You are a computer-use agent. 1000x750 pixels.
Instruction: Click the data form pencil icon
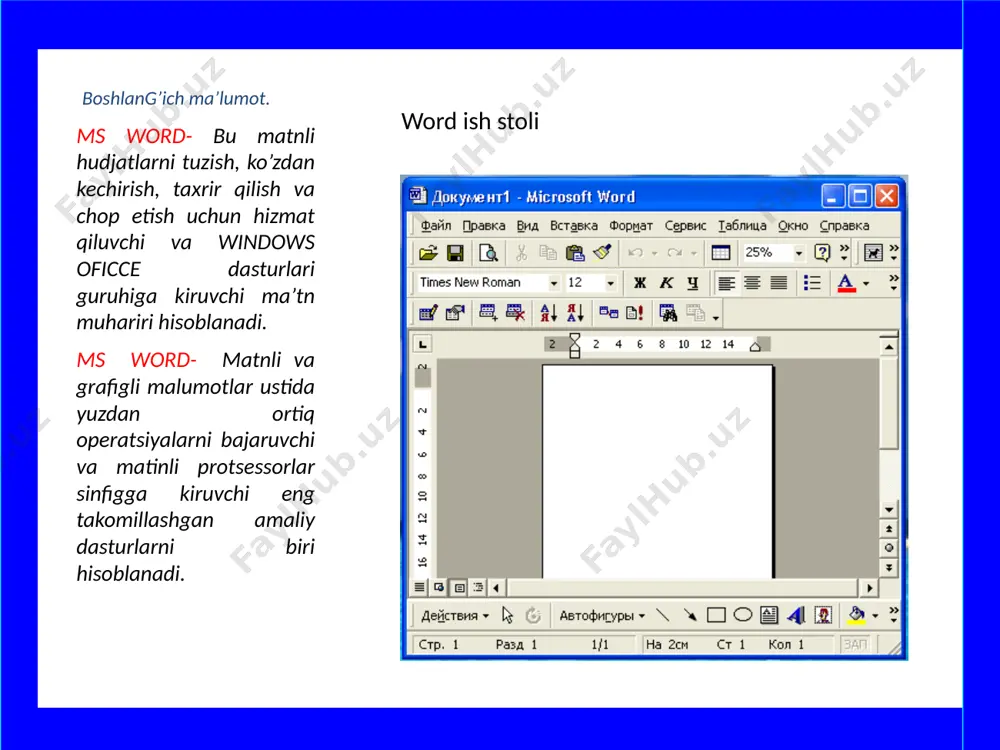429,313
